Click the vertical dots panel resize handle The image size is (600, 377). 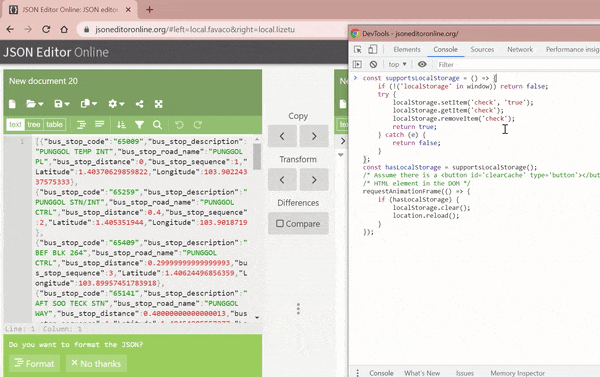click(x=298, y=308)
